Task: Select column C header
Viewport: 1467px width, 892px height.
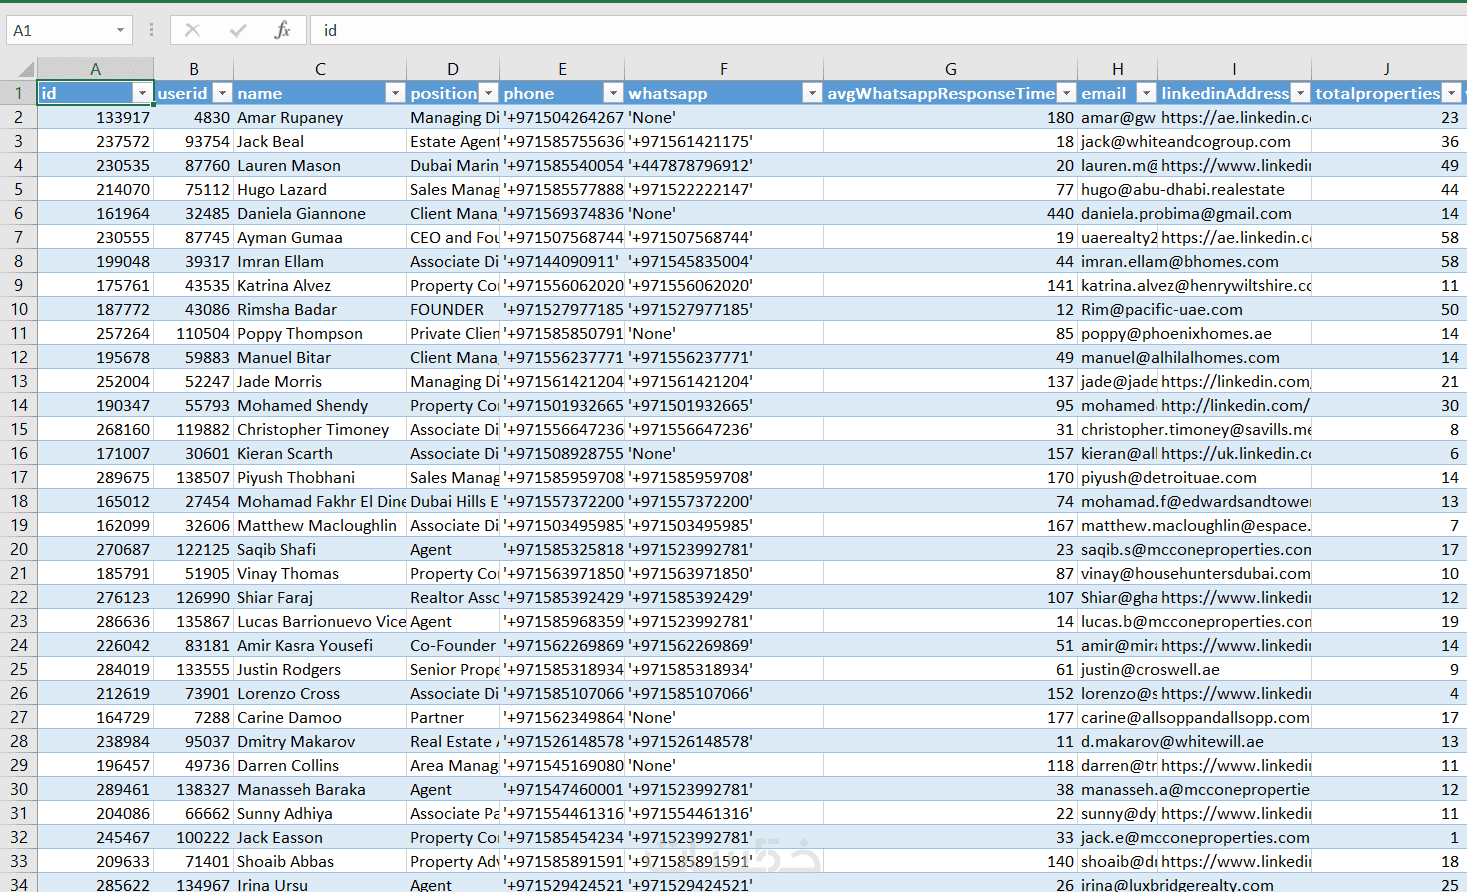Action: tap(320, 69)
